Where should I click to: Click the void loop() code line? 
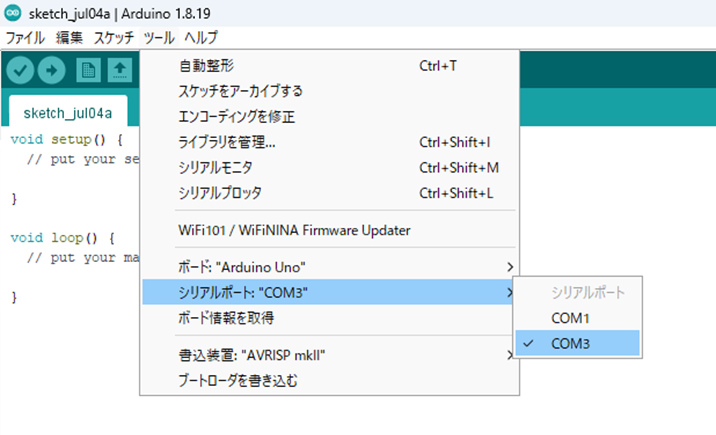click(x=63, y=238)
